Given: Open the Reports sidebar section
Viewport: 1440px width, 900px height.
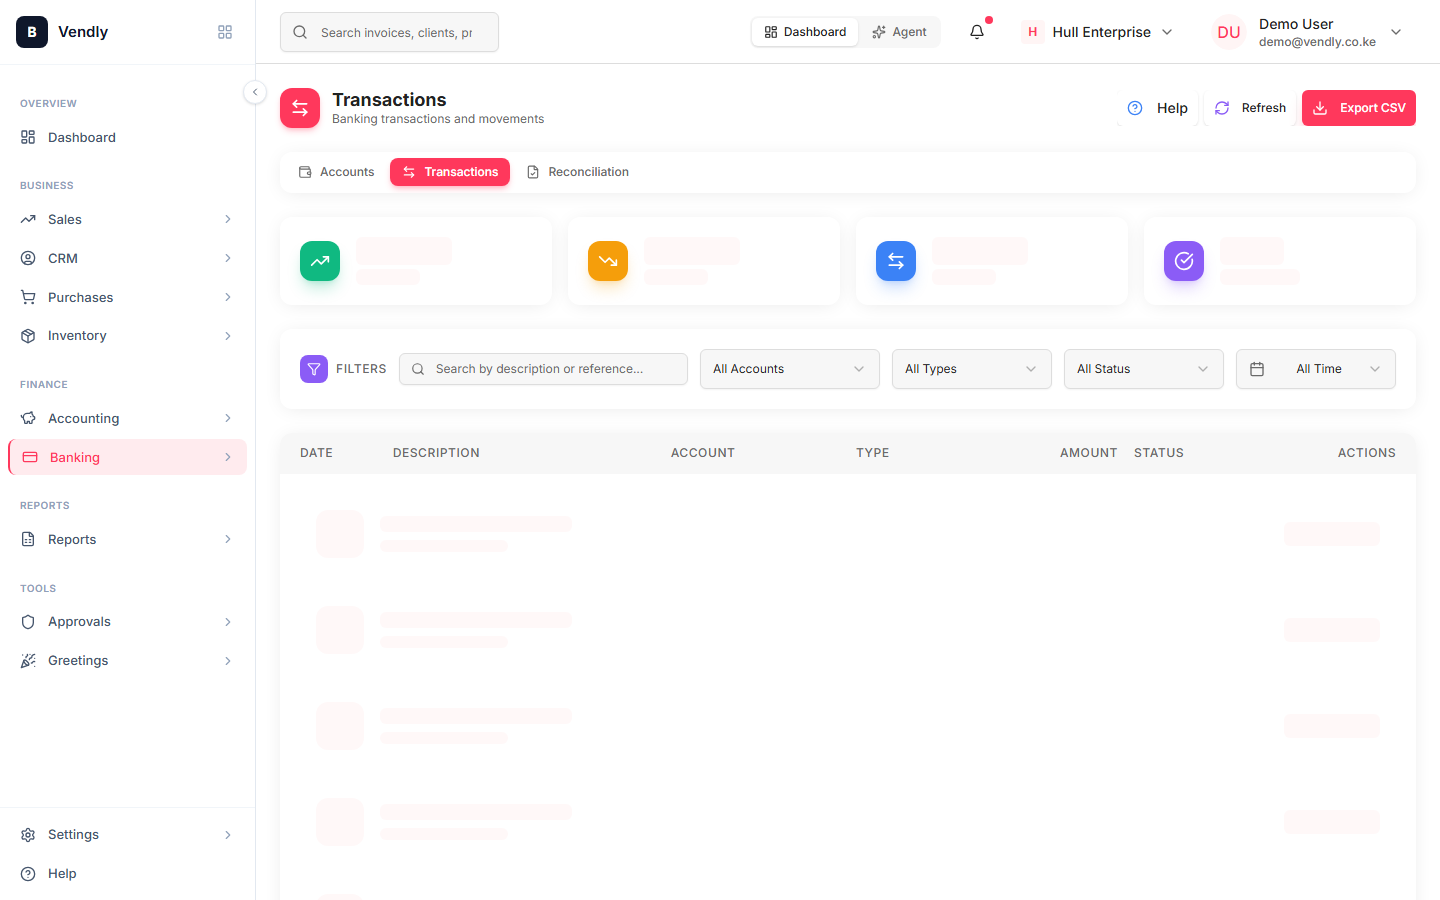Looking at the screenshot, I should (127, 539).
